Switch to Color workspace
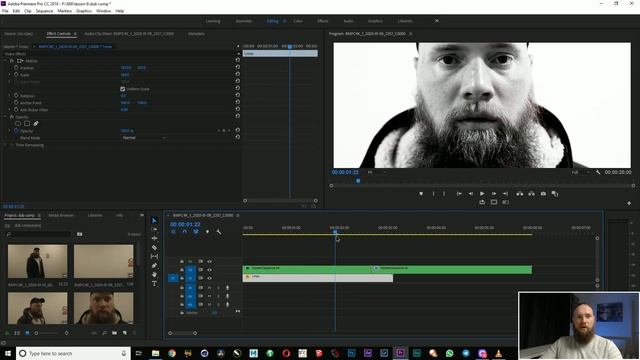 [298, 21]
